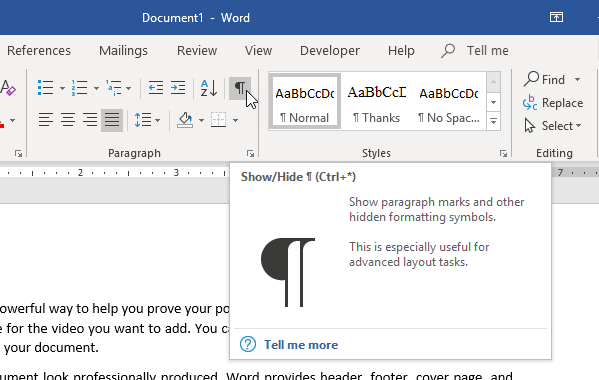The height and width of the screenshot is (380, 599).
Task: Toggle Align Right
Action: pyautogui.click(x=90, y=120)
